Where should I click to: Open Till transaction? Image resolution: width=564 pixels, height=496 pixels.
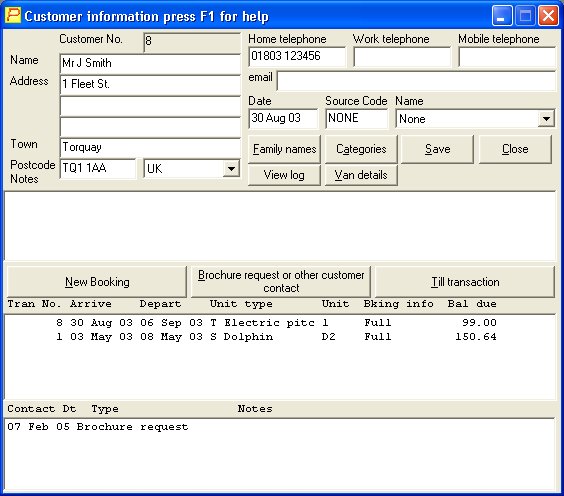point(465,282)
